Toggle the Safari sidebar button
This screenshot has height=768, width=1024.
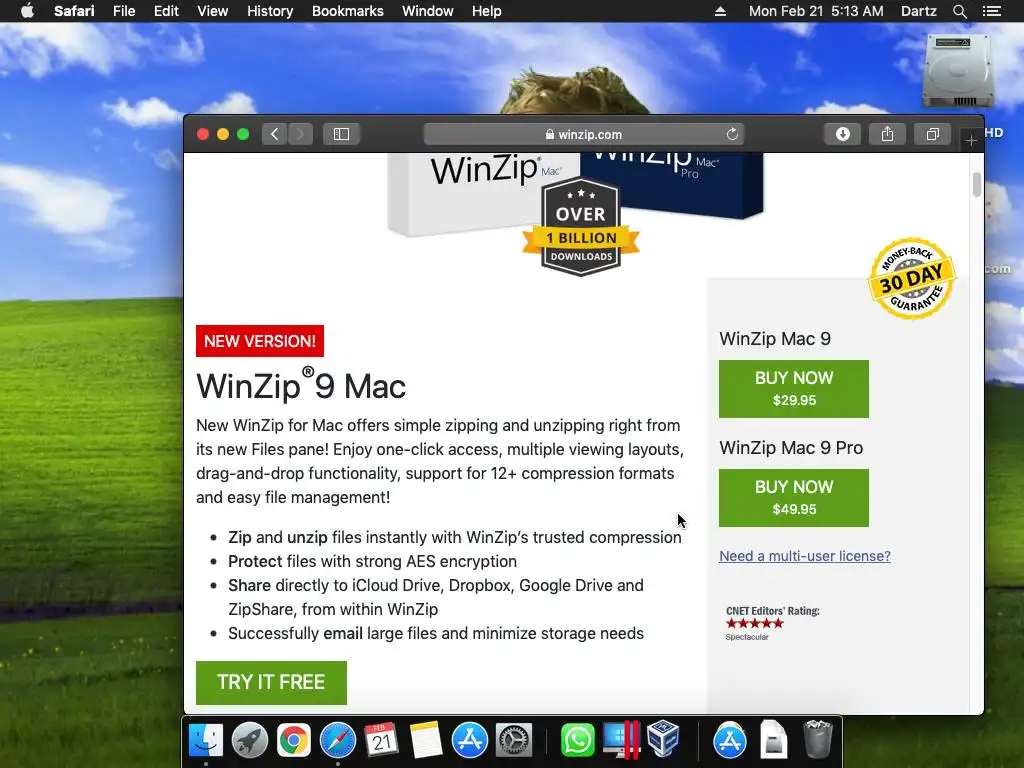pos(342,134)
